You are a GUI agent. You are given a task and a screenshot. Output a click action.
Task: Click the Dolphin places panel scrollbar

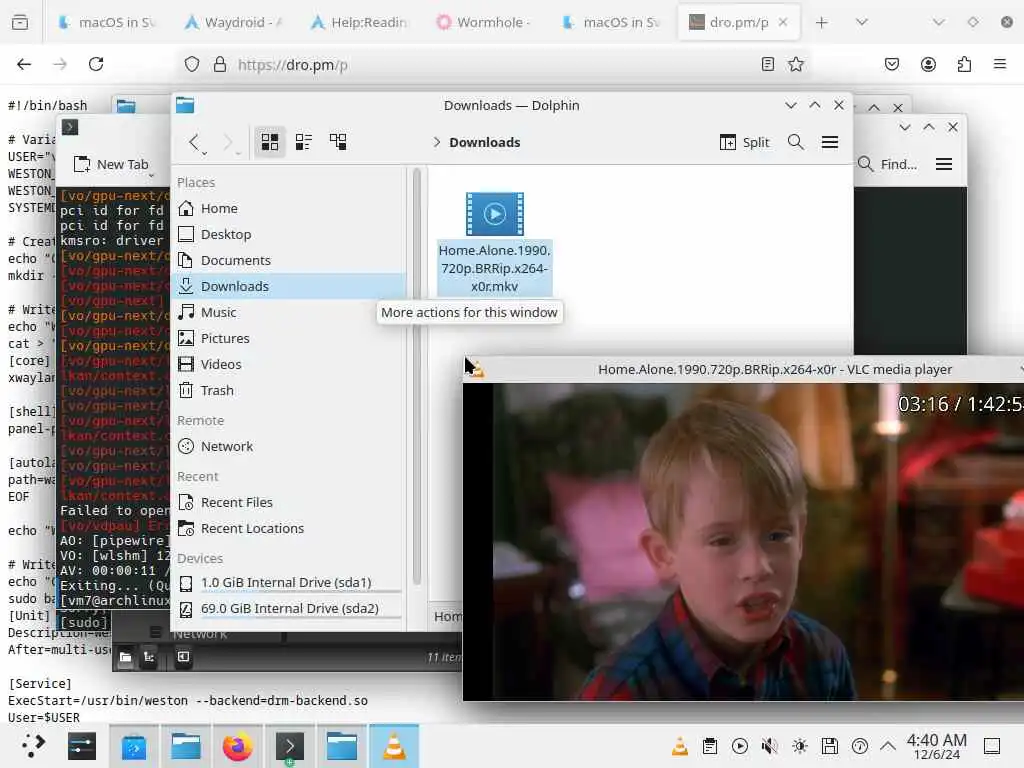click(x=417, y=376)
